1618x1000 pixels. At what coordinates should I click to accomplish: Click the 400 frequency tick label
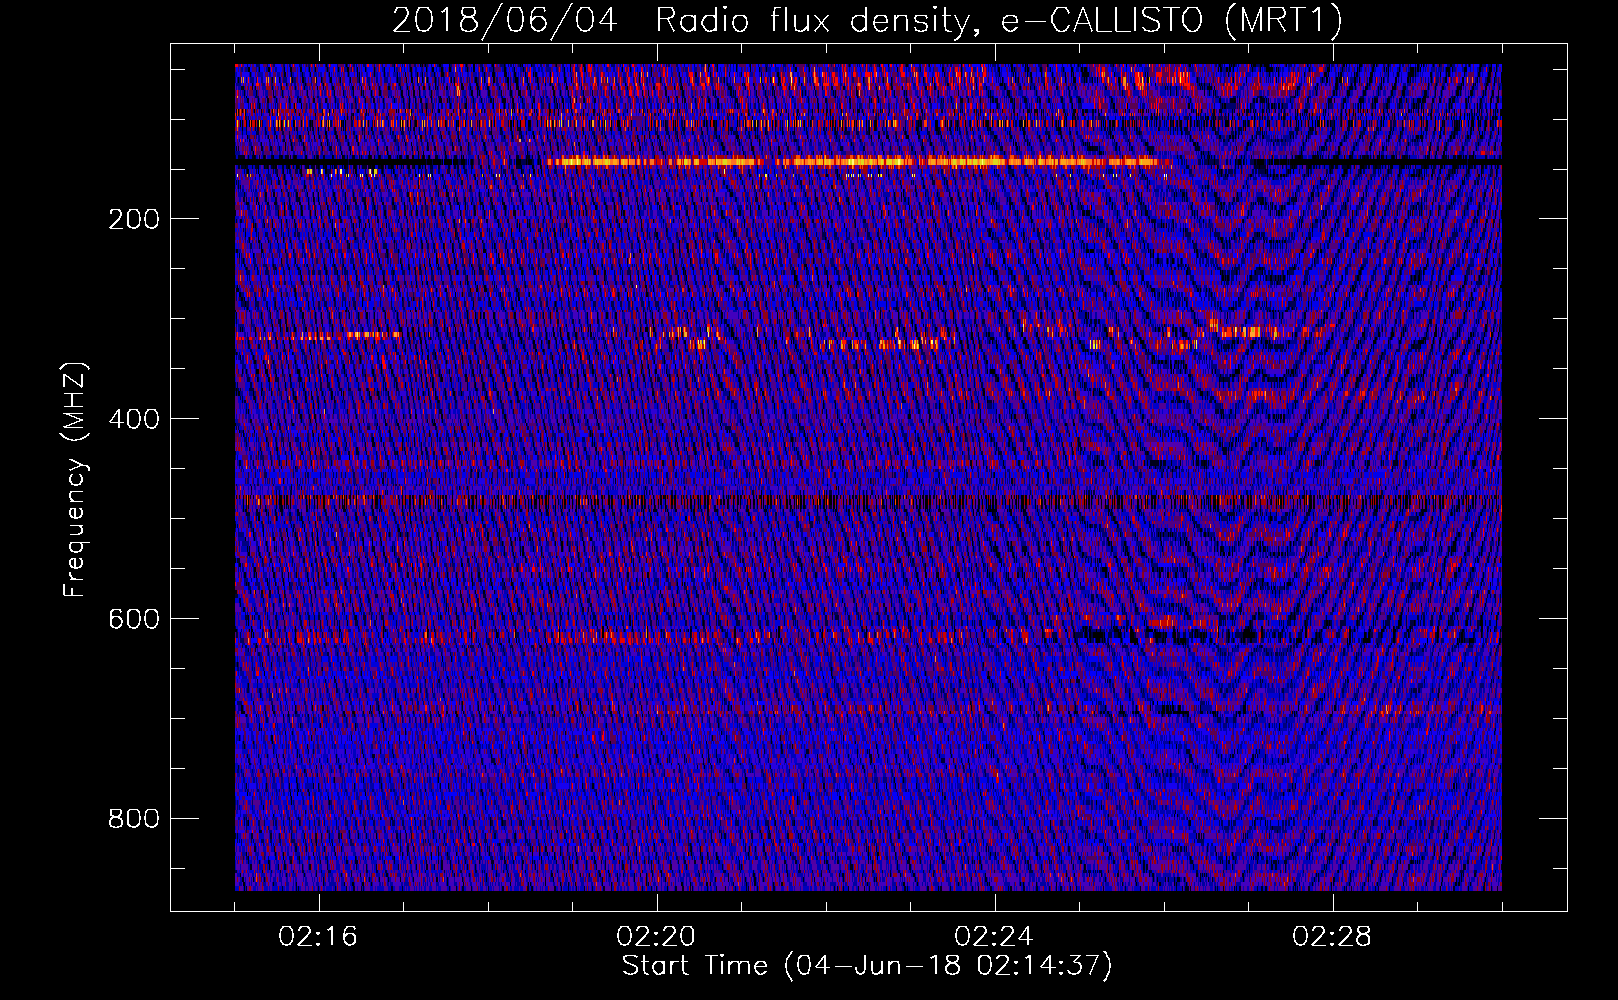134,419
